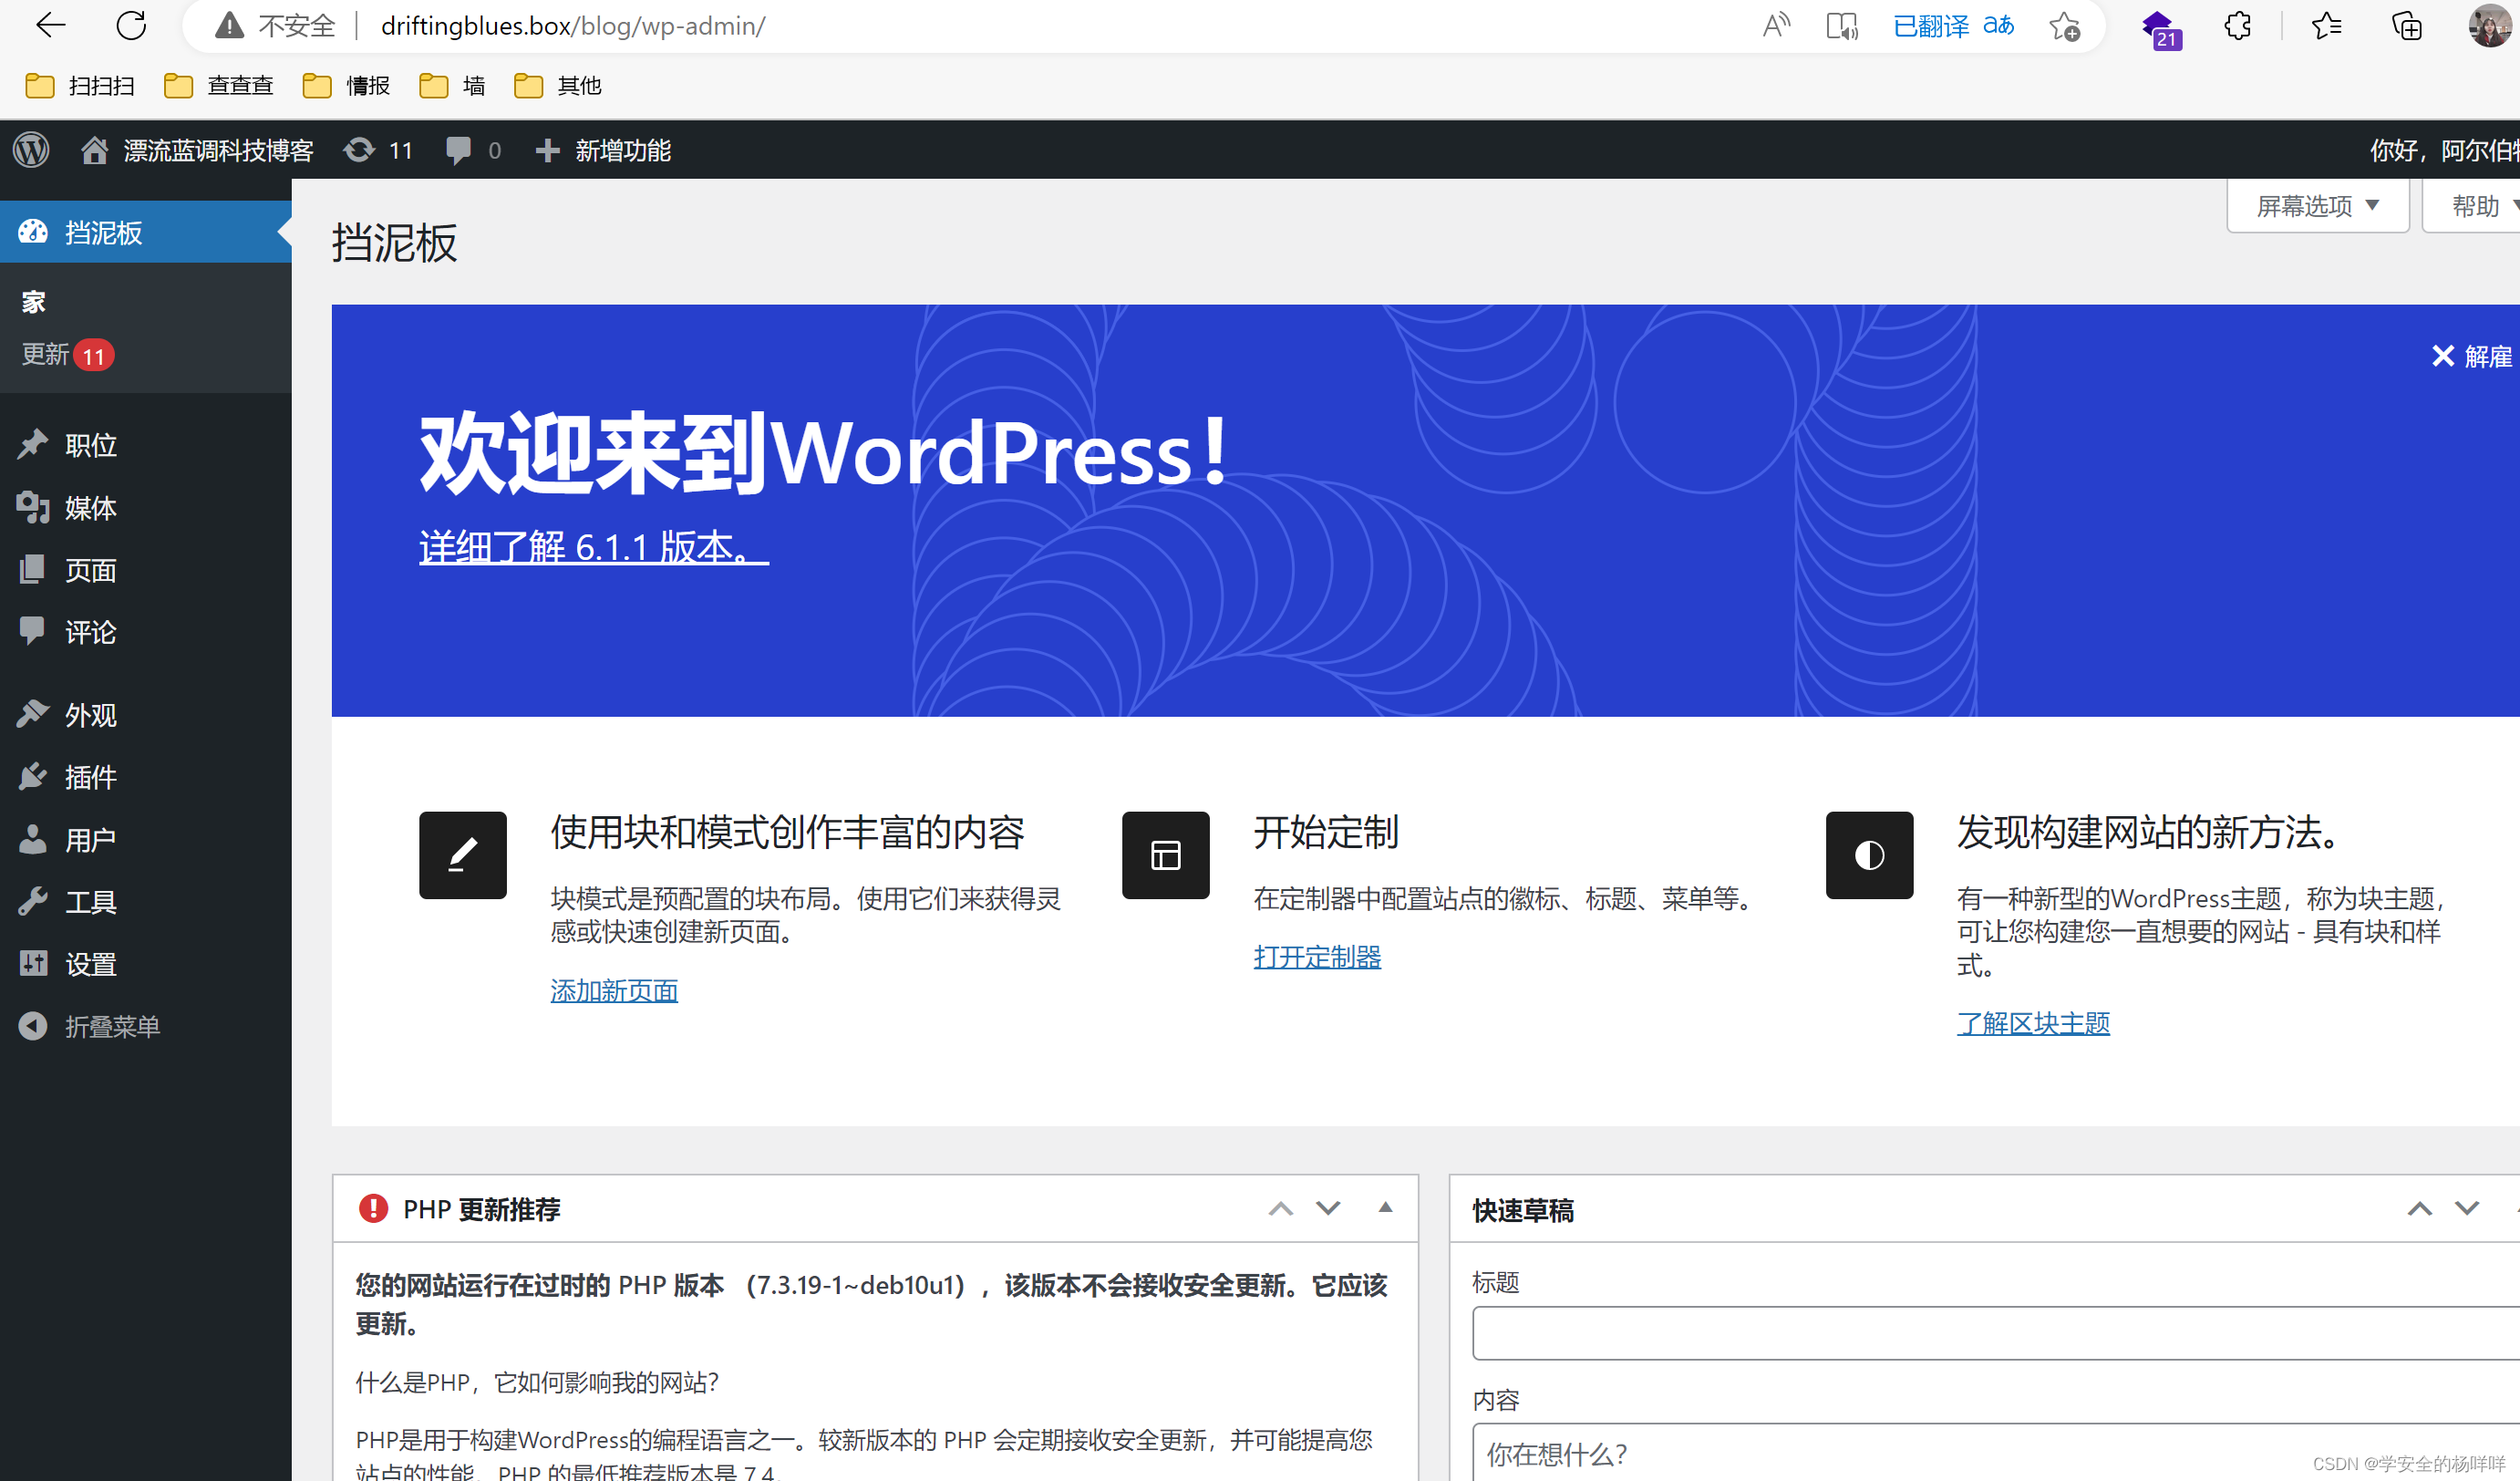Move PHP 更新推荐 widget down
The width and height of the screenshot is (2520, 1481).
point(1328,1209)
